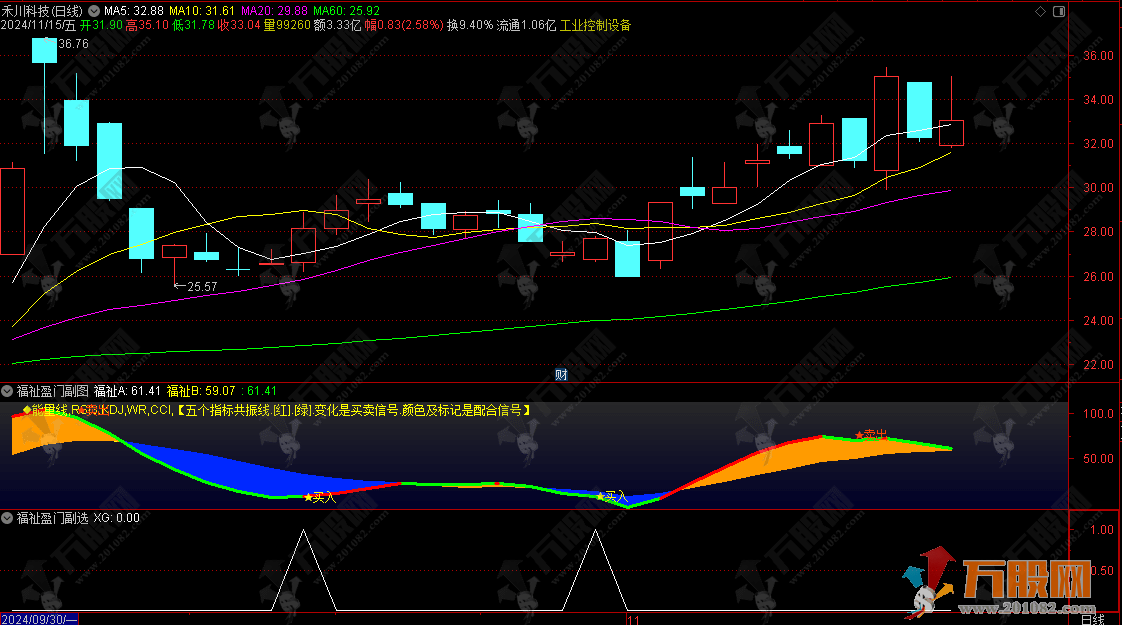Click the 财 finance marker on chart
The image size is (1122, 625).
click(x=561, y=374)
